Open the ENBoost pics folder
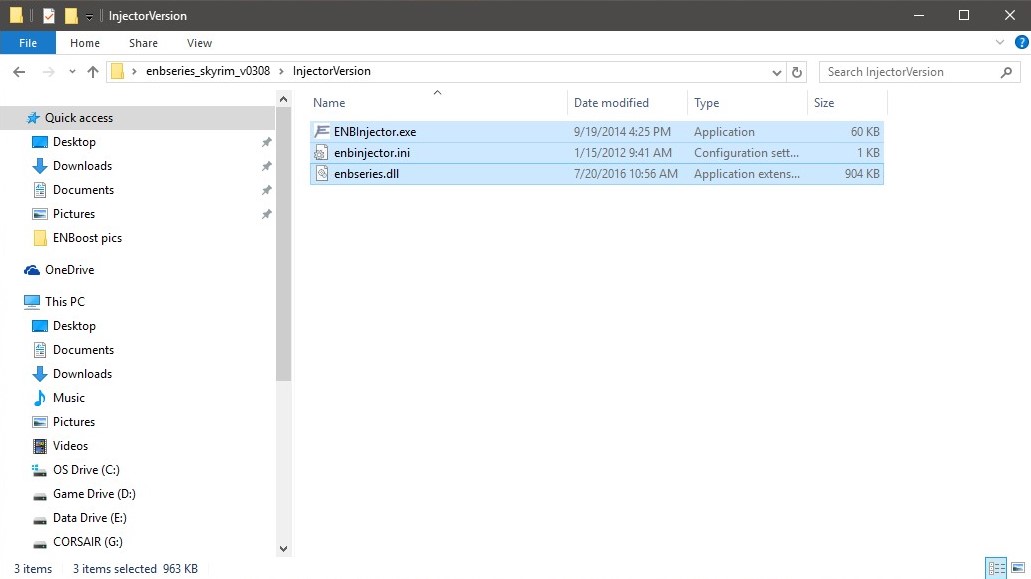 87,238
